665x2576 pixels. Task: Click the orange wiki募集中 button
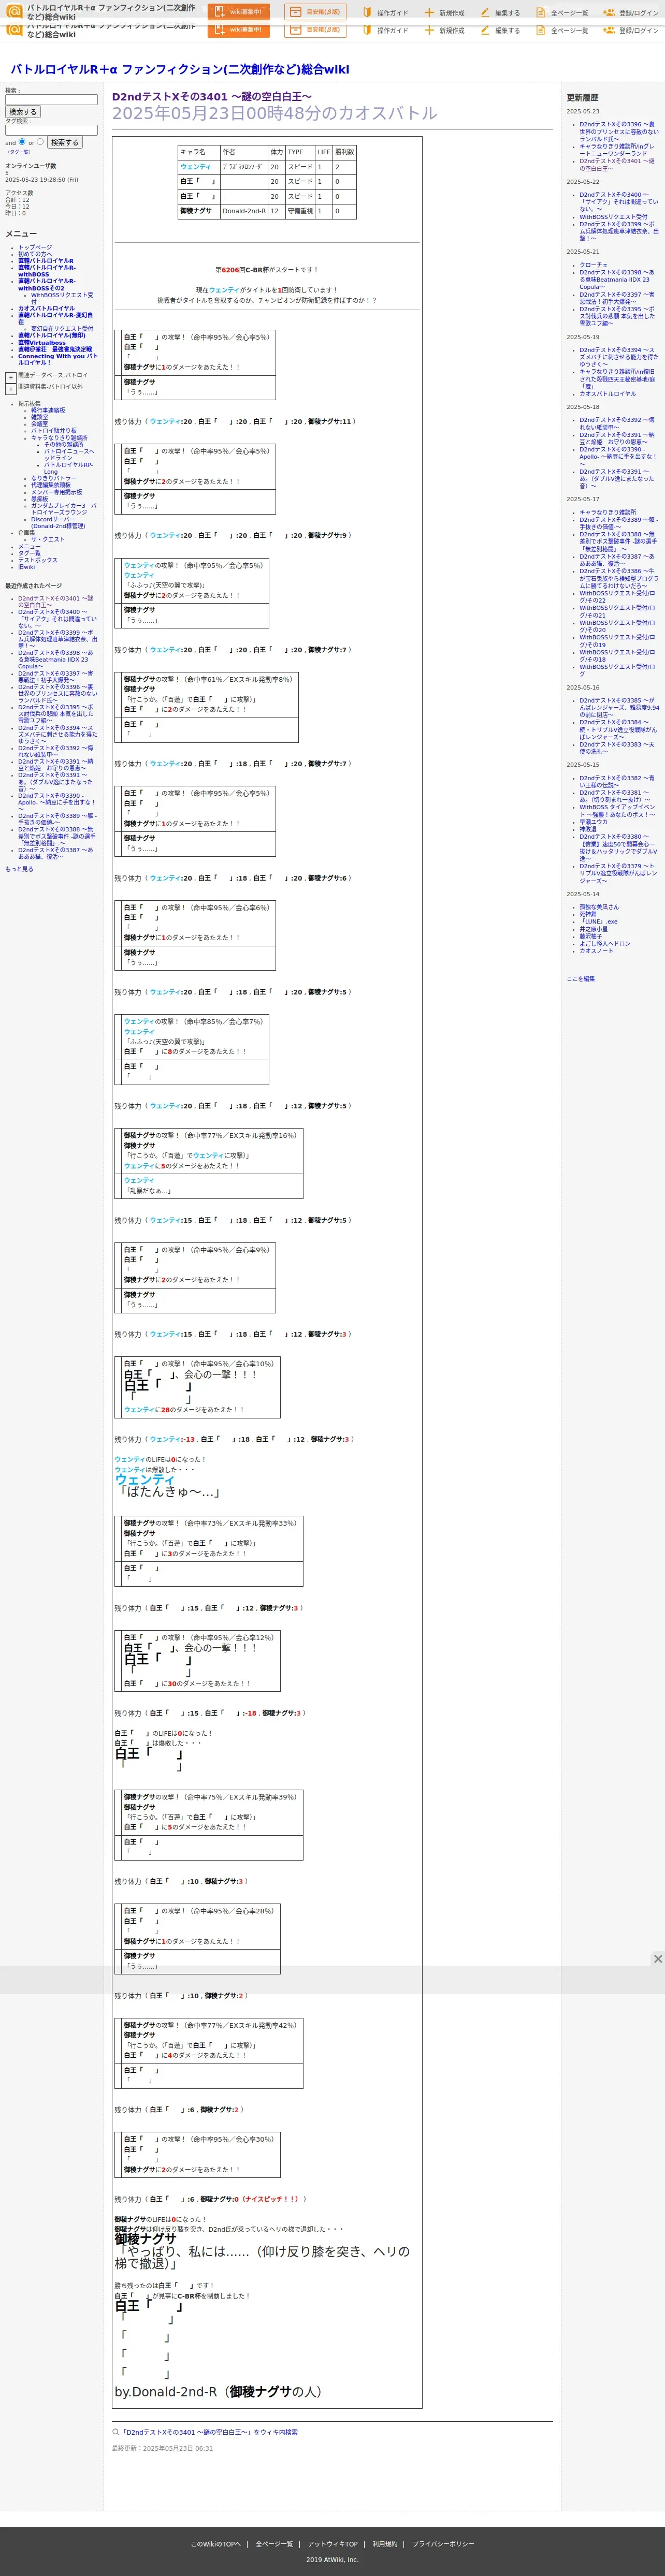[x=239, y=12]
